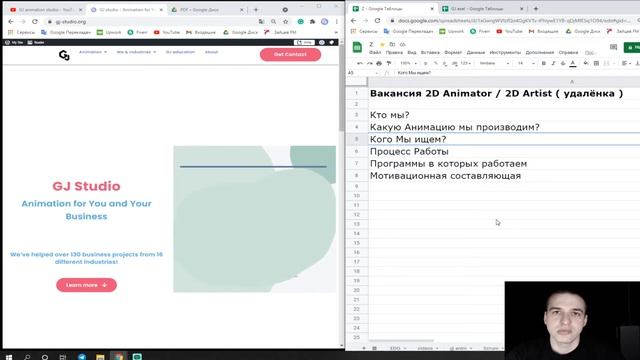
Task: Open the Upwork bookmark in left browser
Action: (109, 32)
